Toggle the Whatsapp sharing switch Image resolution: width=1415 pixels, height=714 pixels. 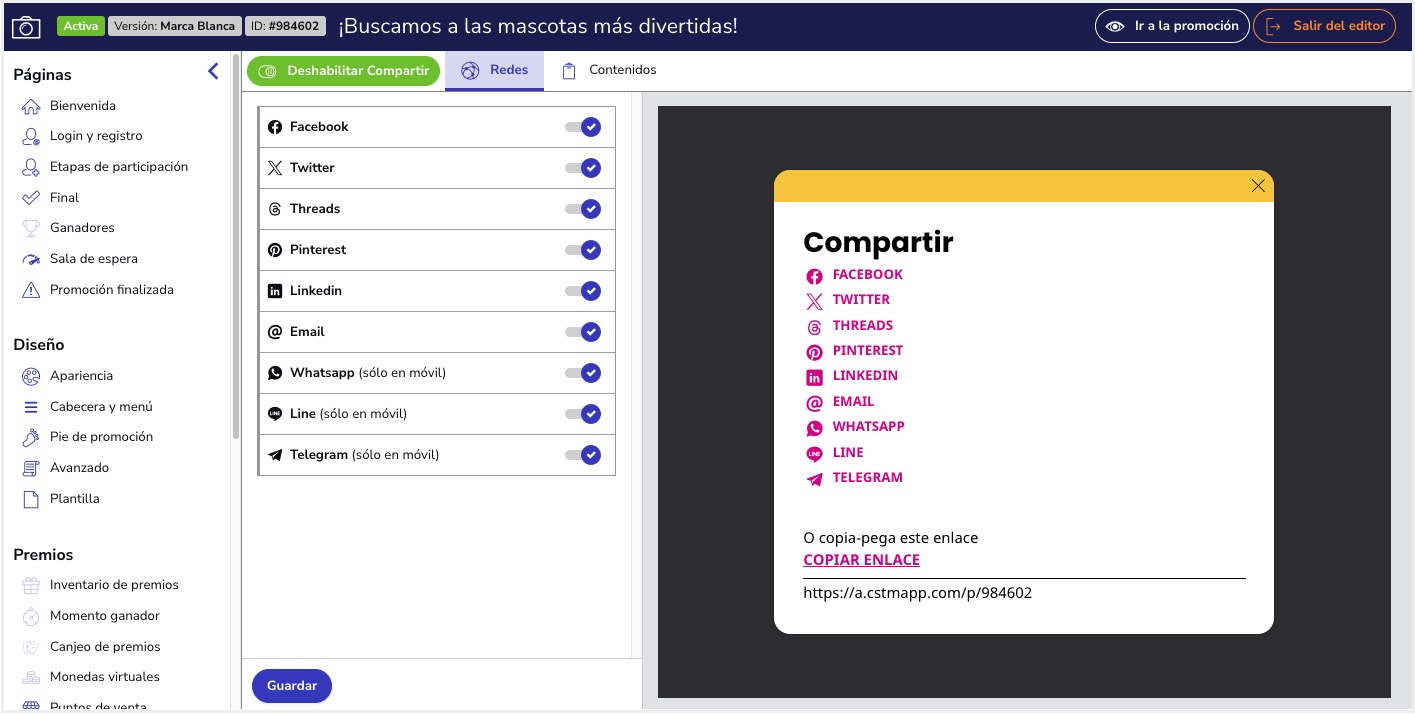[x=583, y=373]
